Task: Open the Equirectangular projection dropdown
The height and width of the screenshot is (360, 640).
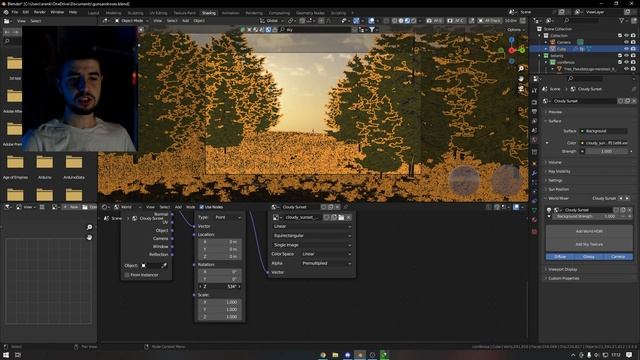Action: coord(312,236)
